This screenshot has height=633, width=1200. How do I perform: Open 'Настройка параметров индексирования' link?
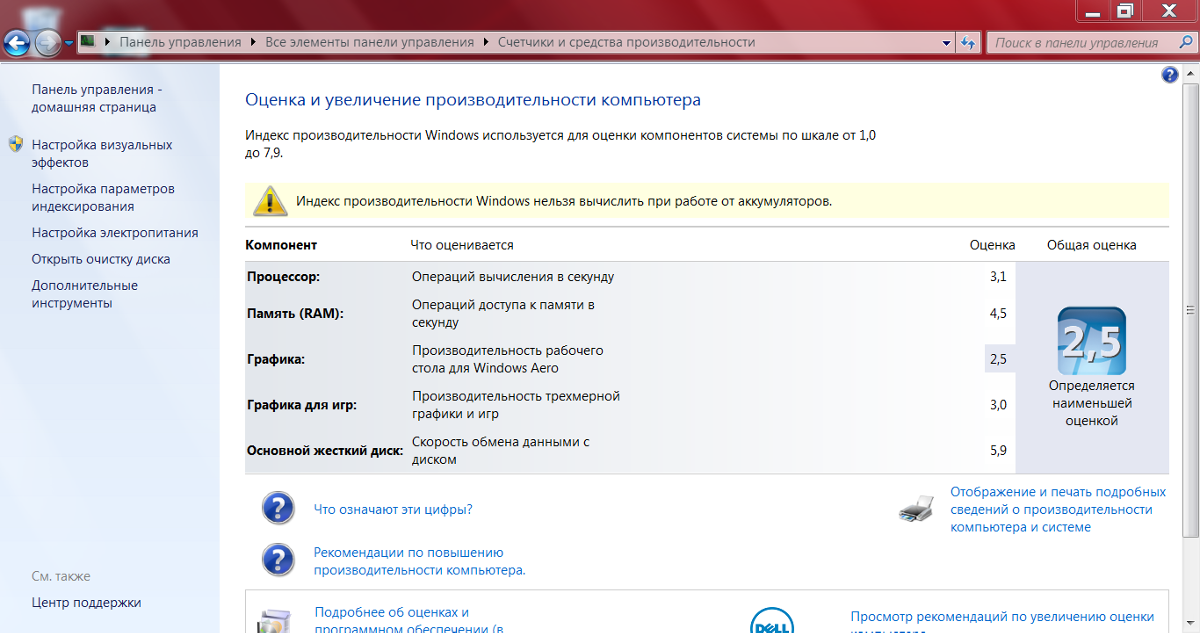click(103, 197)
